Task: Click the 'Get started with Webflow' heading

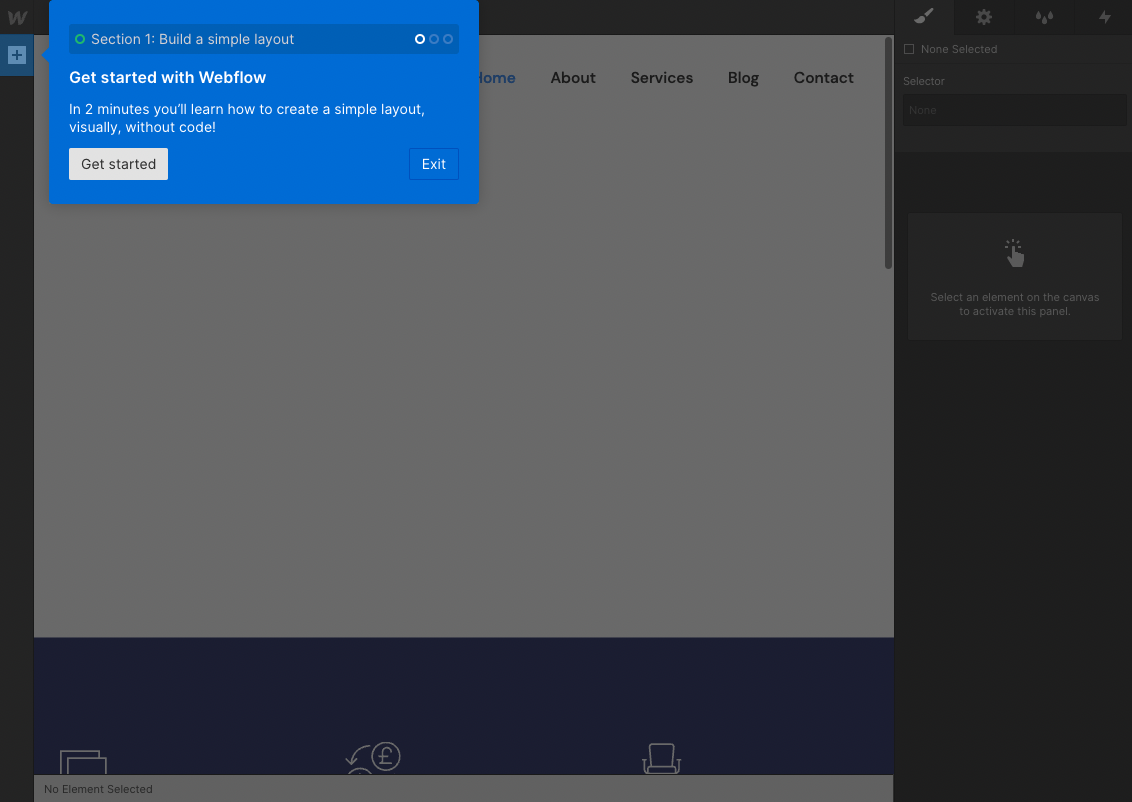Action: (x=167, y=77)
